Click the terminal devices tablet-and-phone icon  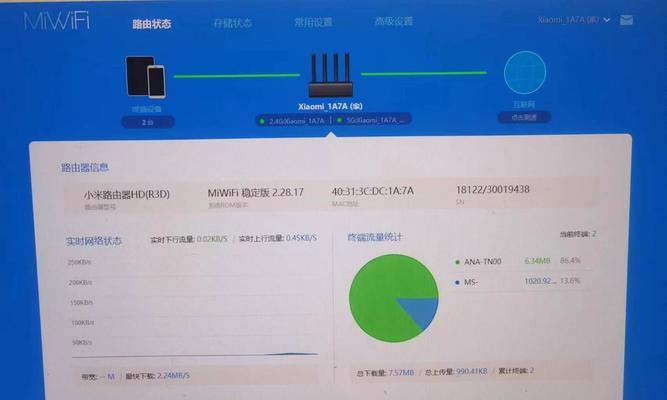[x=145, y=77]
